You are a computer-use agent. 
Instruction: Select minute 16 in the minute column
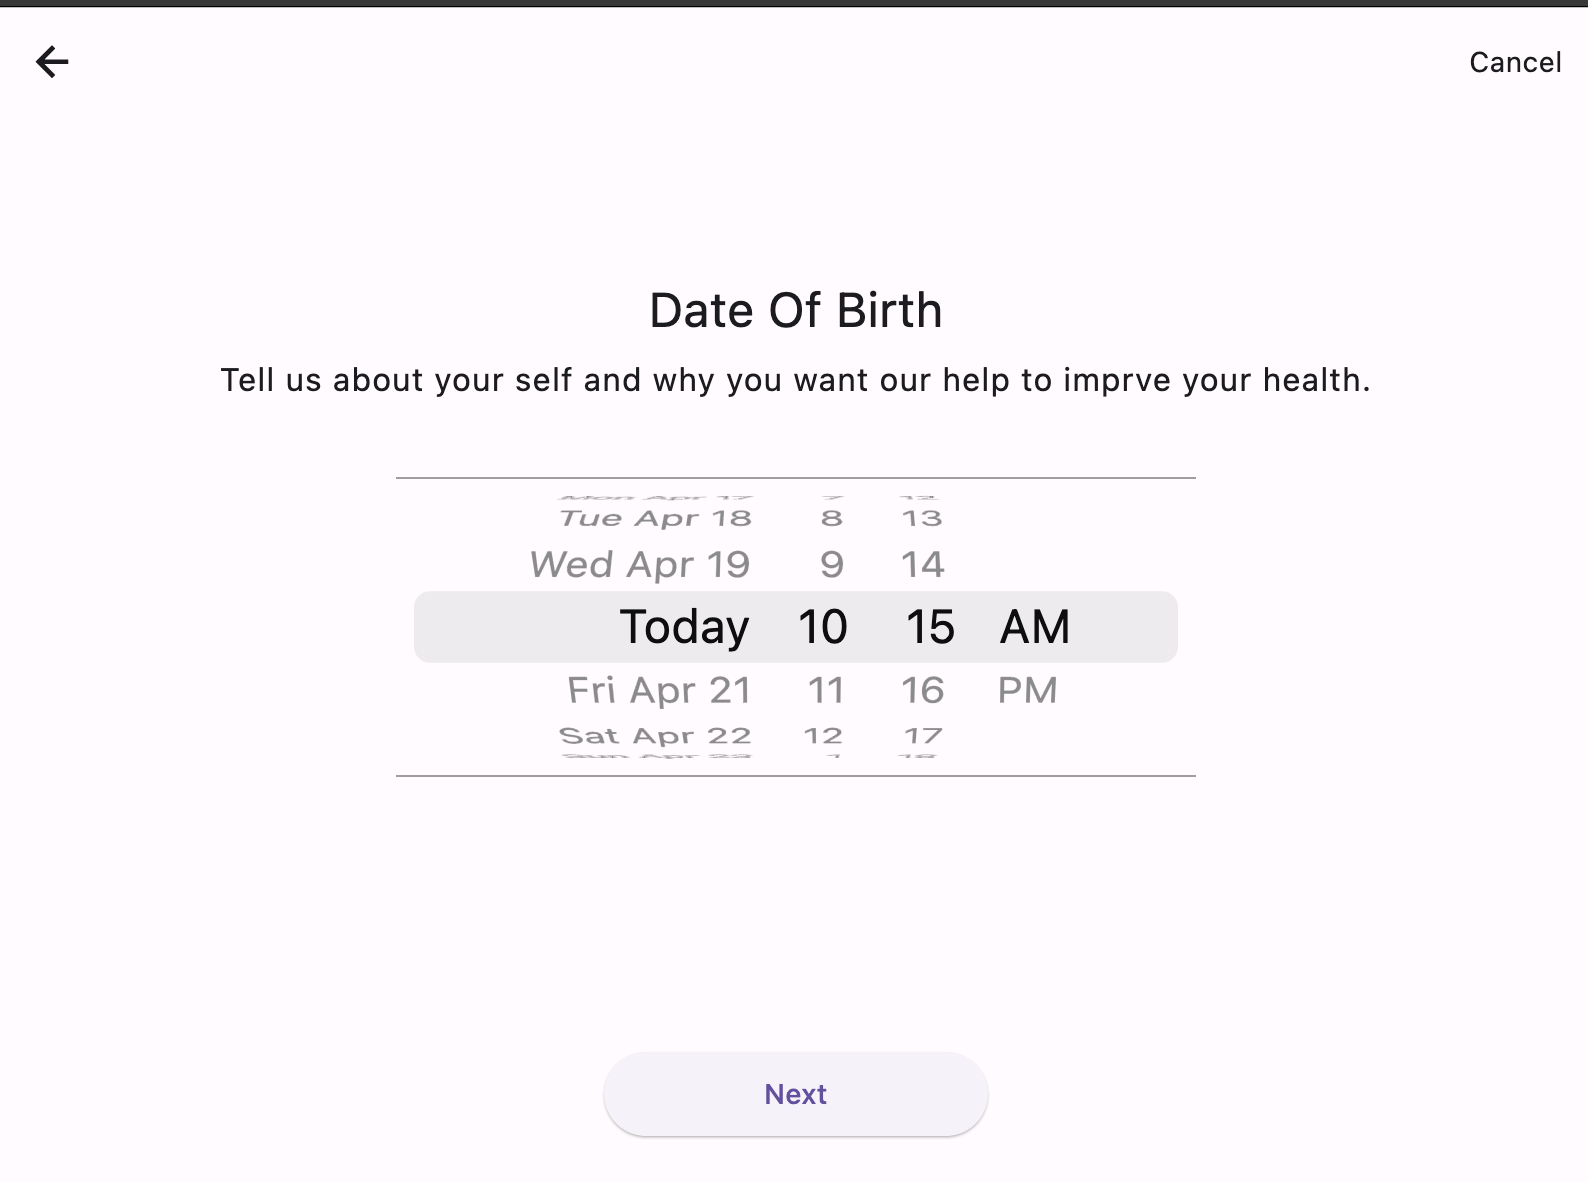click(x=923, y=690)
